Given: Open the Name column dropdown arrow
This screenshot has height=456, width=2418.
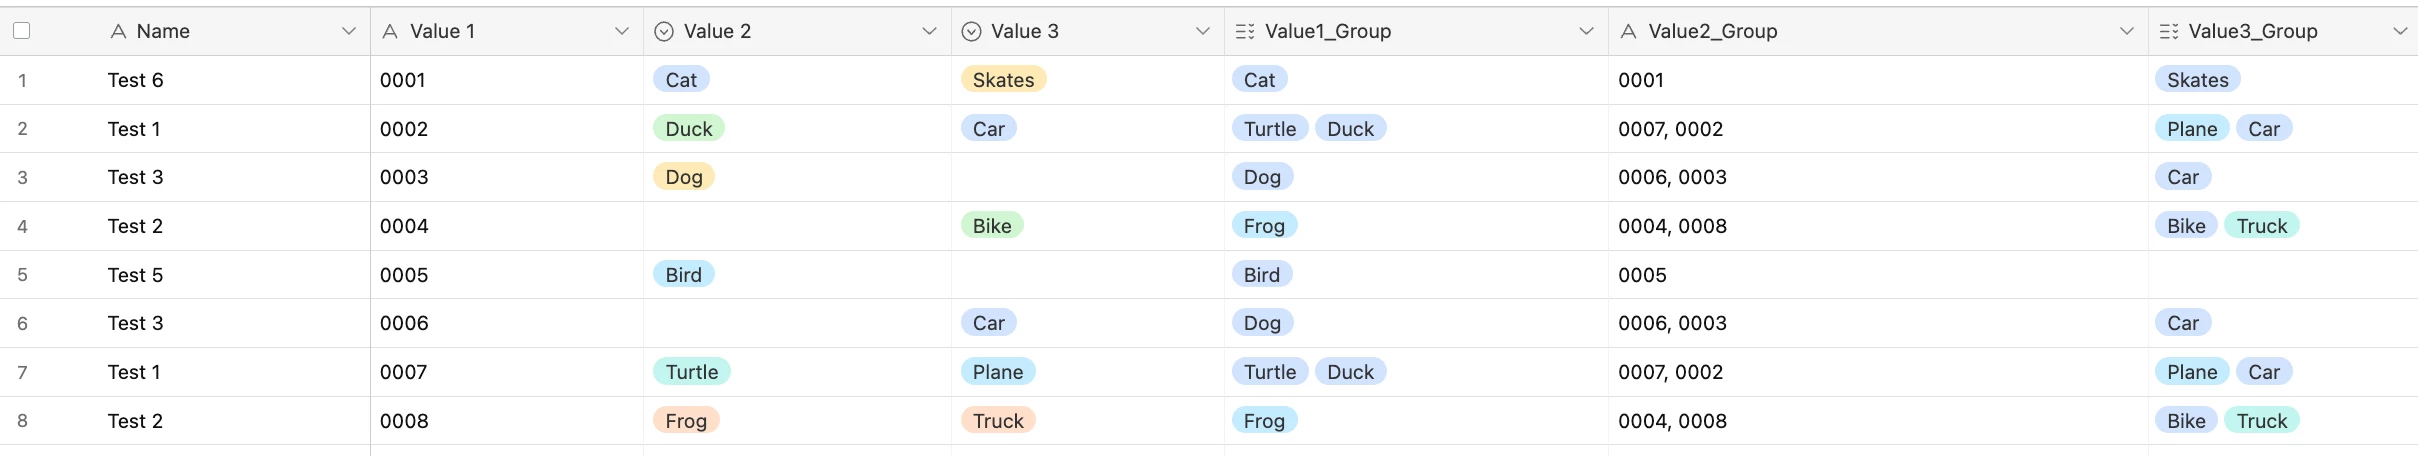Looking at the screenshot, I should pos(349,31).
